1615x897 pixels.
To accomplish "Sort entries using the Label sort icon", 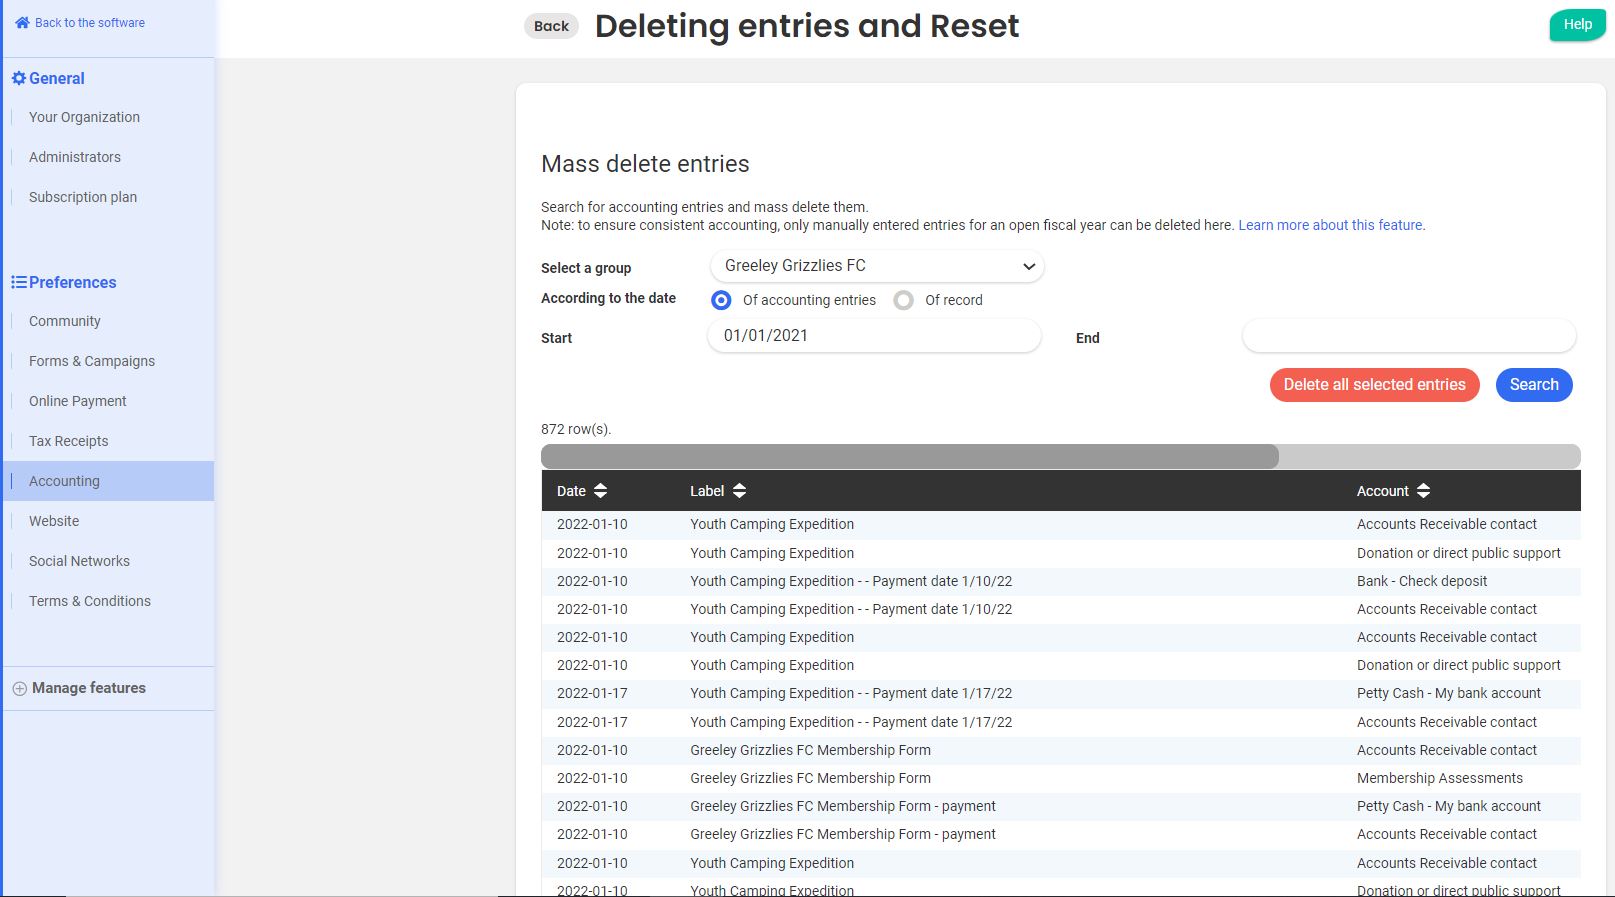I will pyautogui.click(x=739, y=491).
